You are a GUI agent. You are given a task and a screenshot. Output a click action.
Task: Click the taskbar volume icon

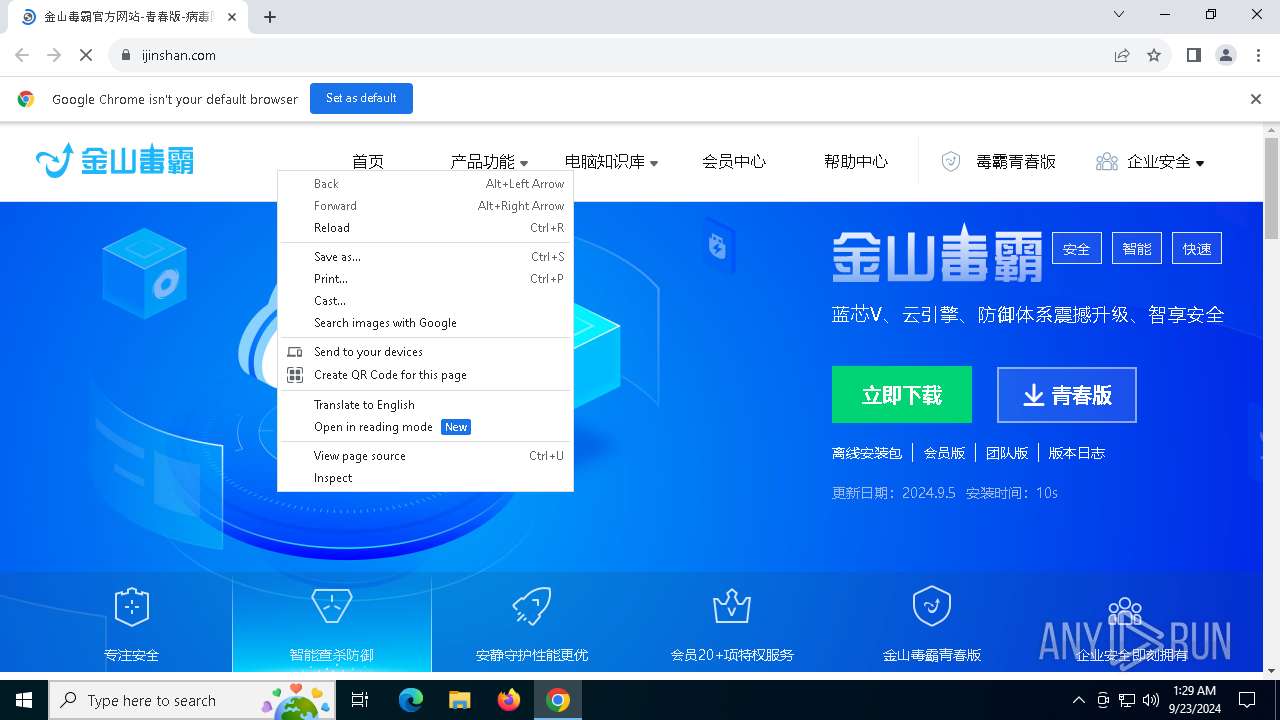pos(1151,700)
